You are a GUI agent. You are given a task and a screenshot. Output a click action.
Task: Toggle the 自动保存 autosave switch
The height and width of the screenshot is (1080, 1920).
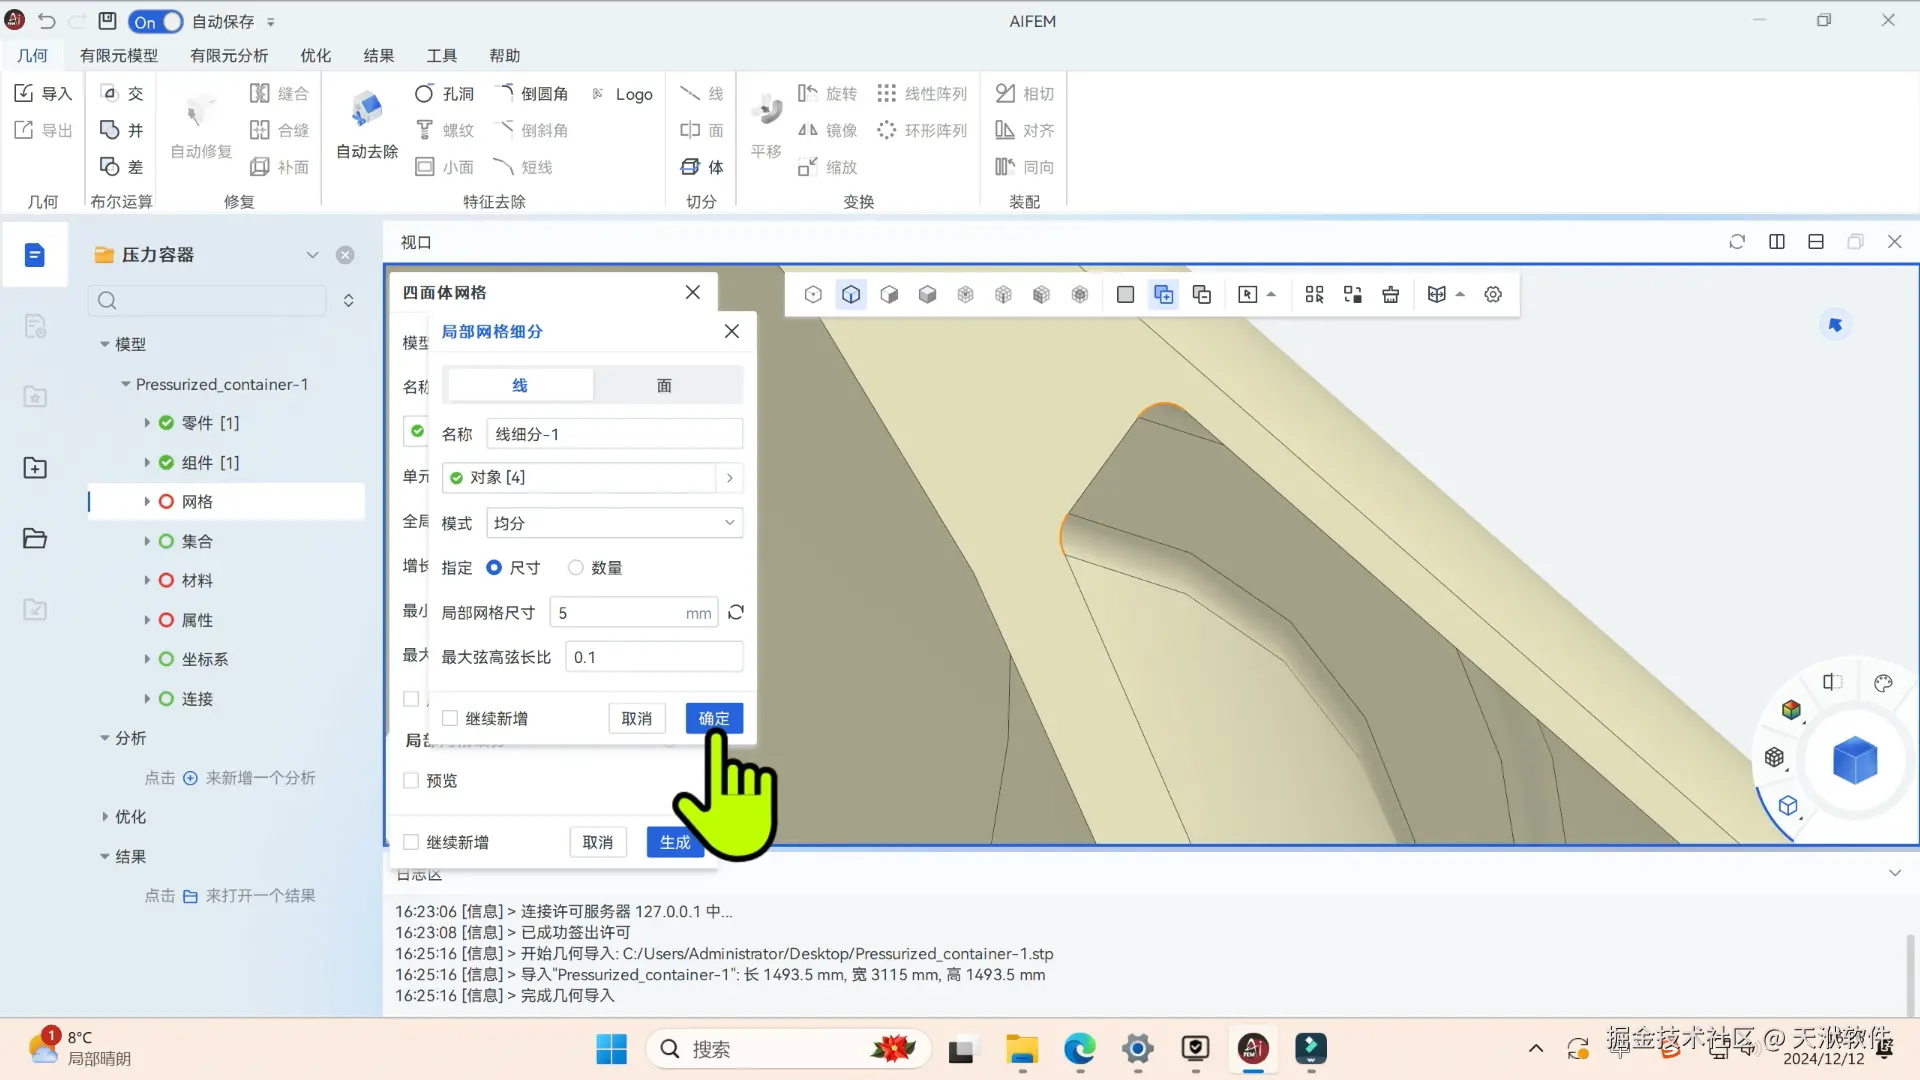(156, 21)
